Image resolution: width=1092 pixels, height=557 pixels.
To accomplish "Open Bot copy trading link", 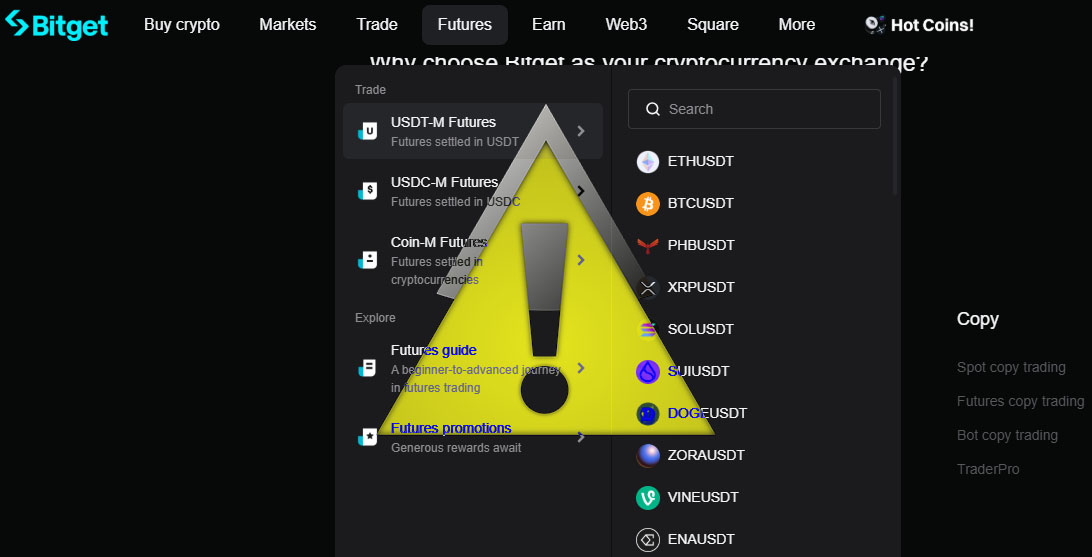I will (x=1007, y=435).
